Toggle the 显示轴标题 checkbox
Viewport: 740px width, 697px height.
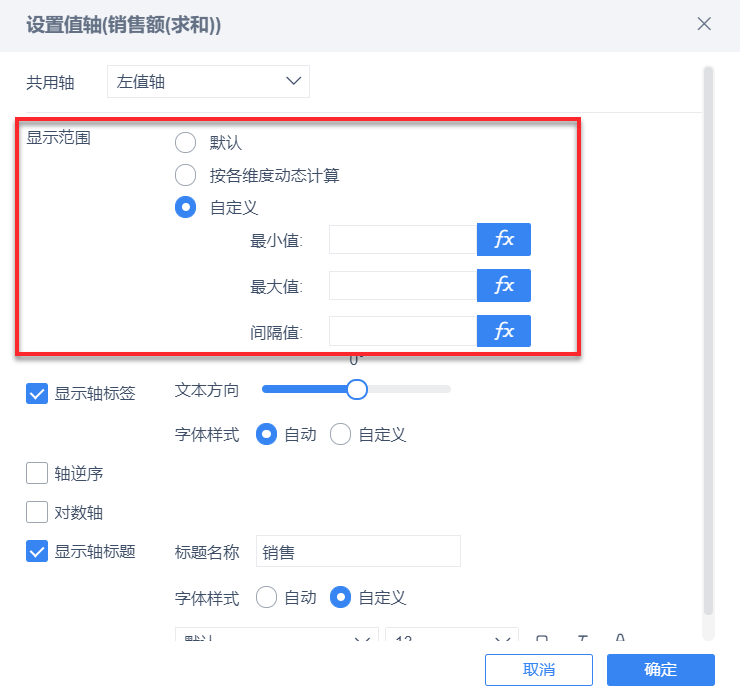click(37, 551)
